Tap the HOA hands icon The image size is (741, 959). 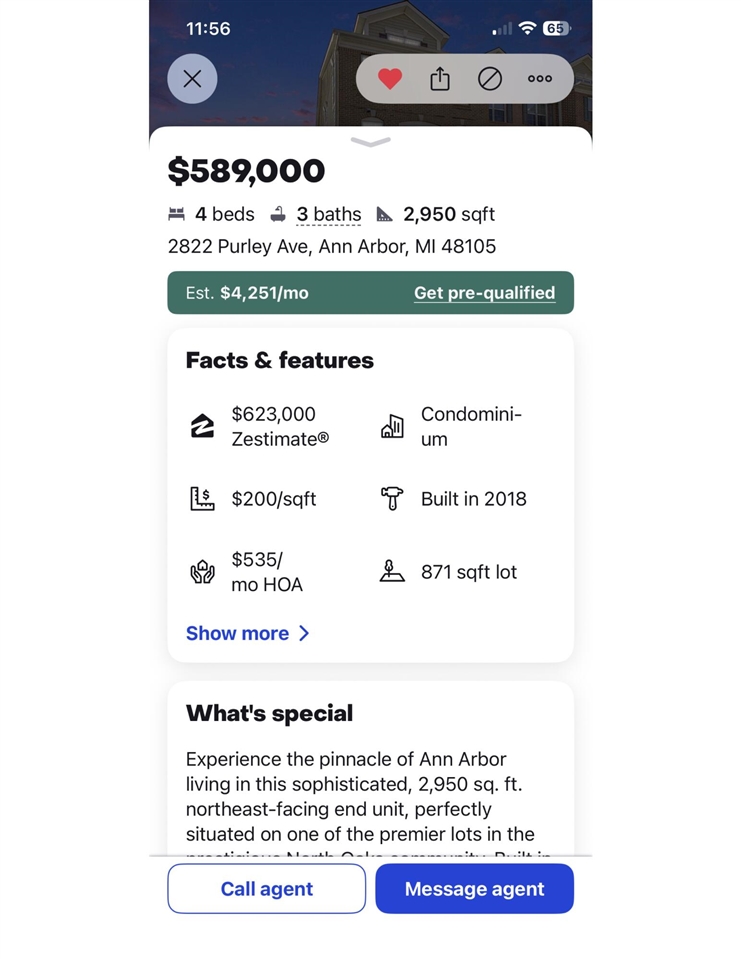click(203, 572)
